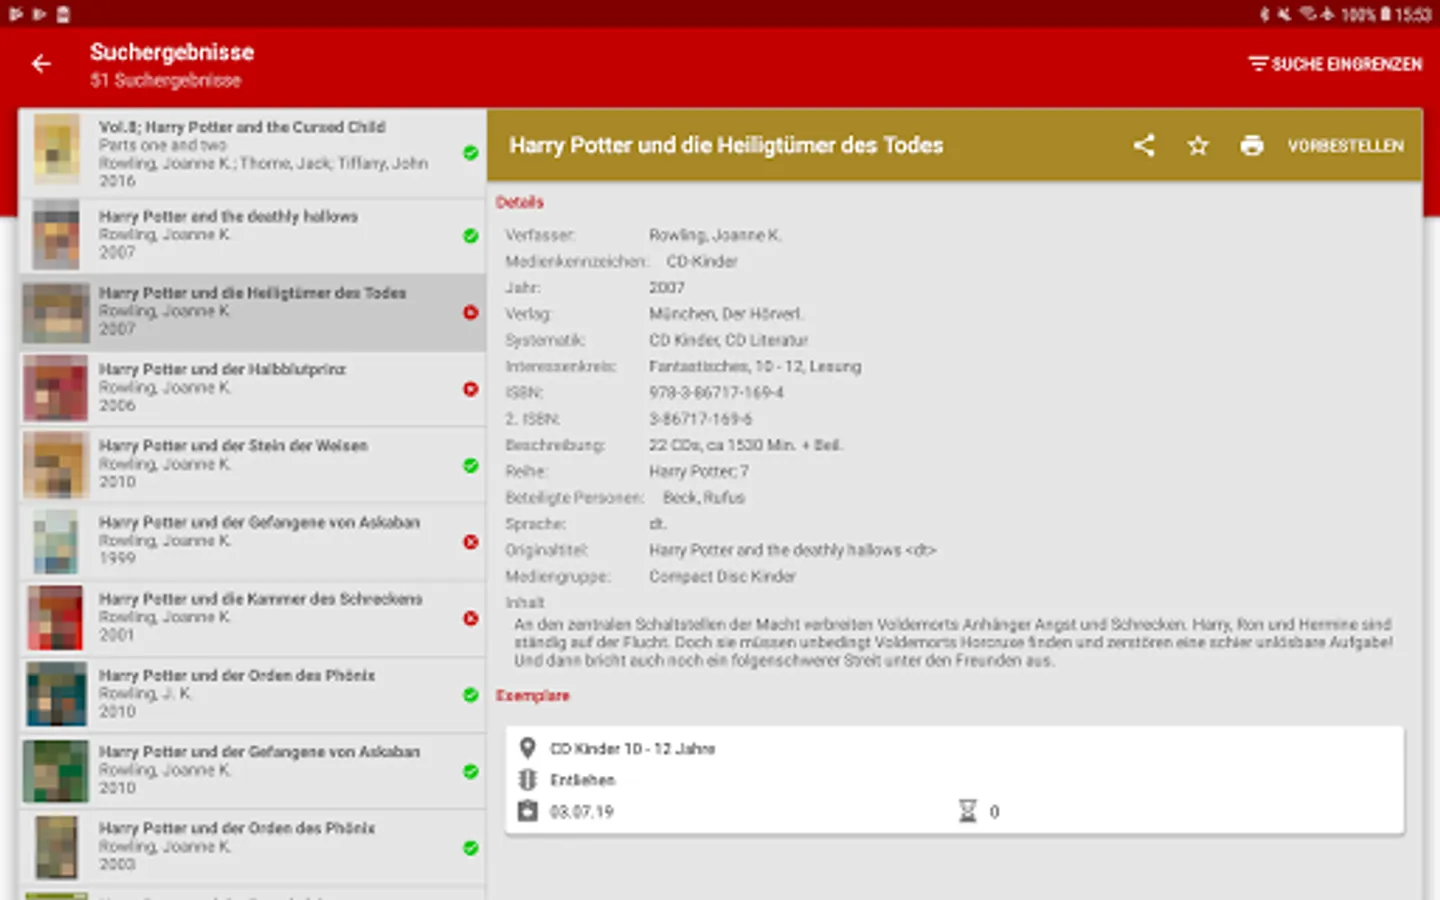Tap the series value Harry Potter; 7
The image size is (1440, 900).
(699, 471)
